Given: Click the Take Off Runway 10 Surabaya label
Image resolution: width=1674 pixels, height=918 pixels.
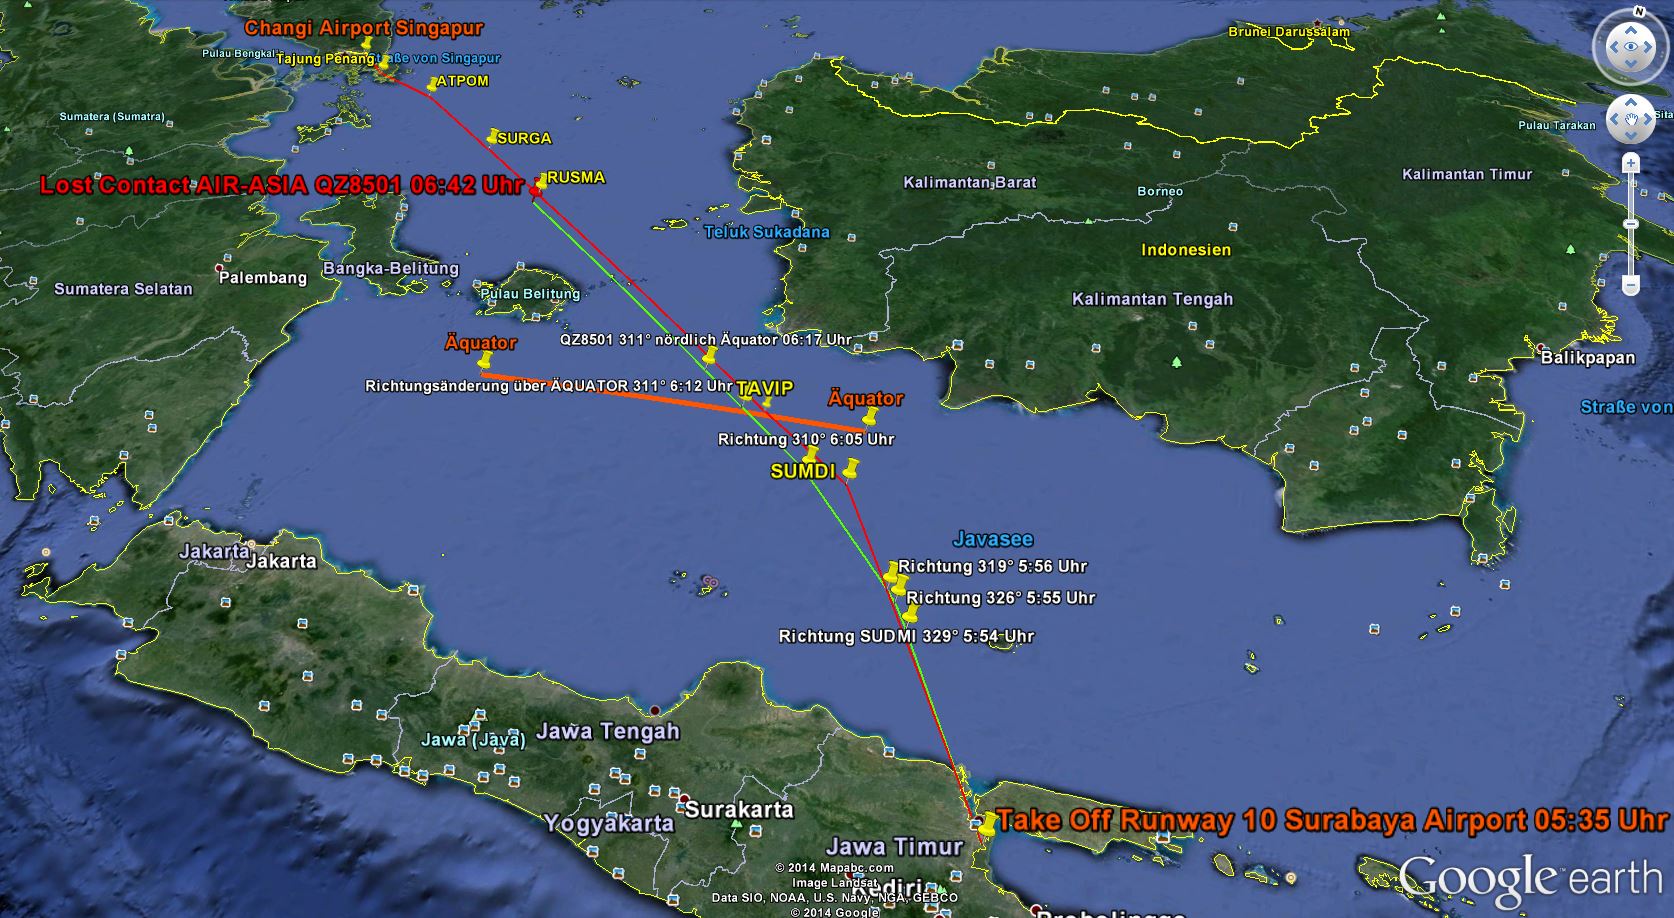Looking at the screenshot, I should pos(1333,820).
